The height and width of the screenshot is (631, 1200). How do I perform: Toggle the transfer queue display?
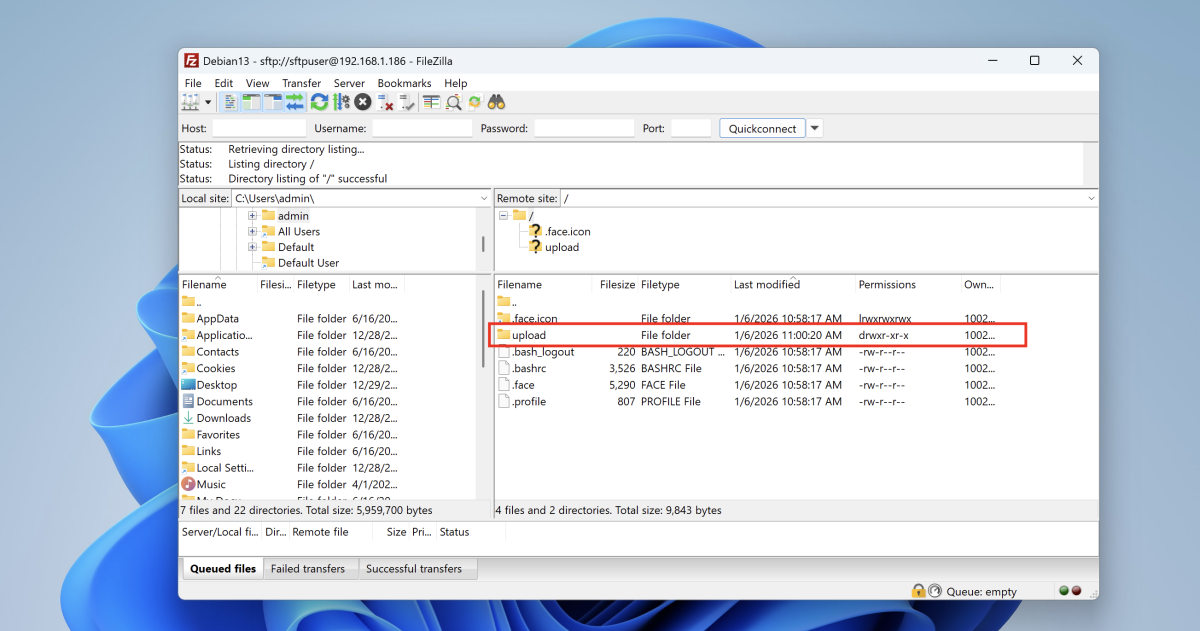pyautogui.click(x=295, y=102)
